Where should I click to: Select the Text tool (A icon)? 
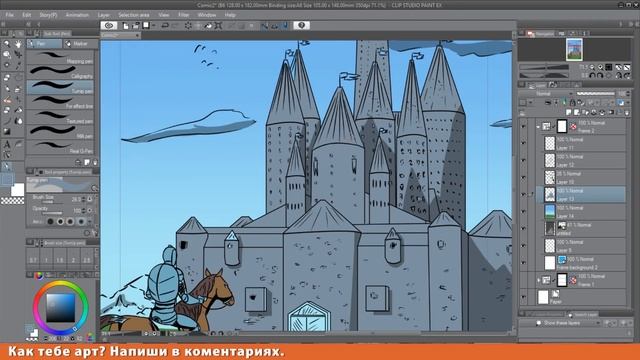[x=7, y=144]
